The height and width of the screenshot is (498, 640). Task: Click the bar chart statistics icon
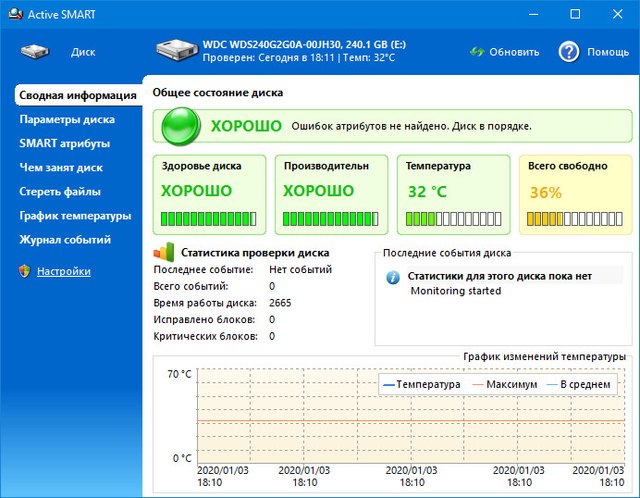click(164, 253)
